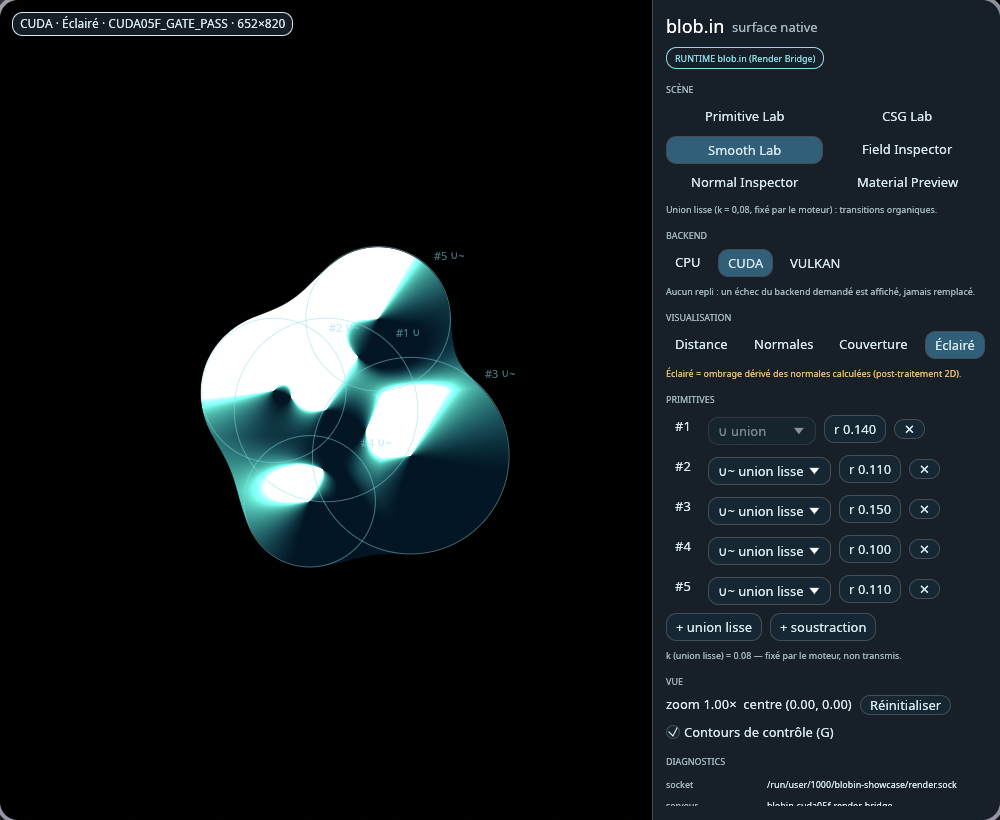Toggle the Contours de contrôle checkbox

[x=673, y=732]
